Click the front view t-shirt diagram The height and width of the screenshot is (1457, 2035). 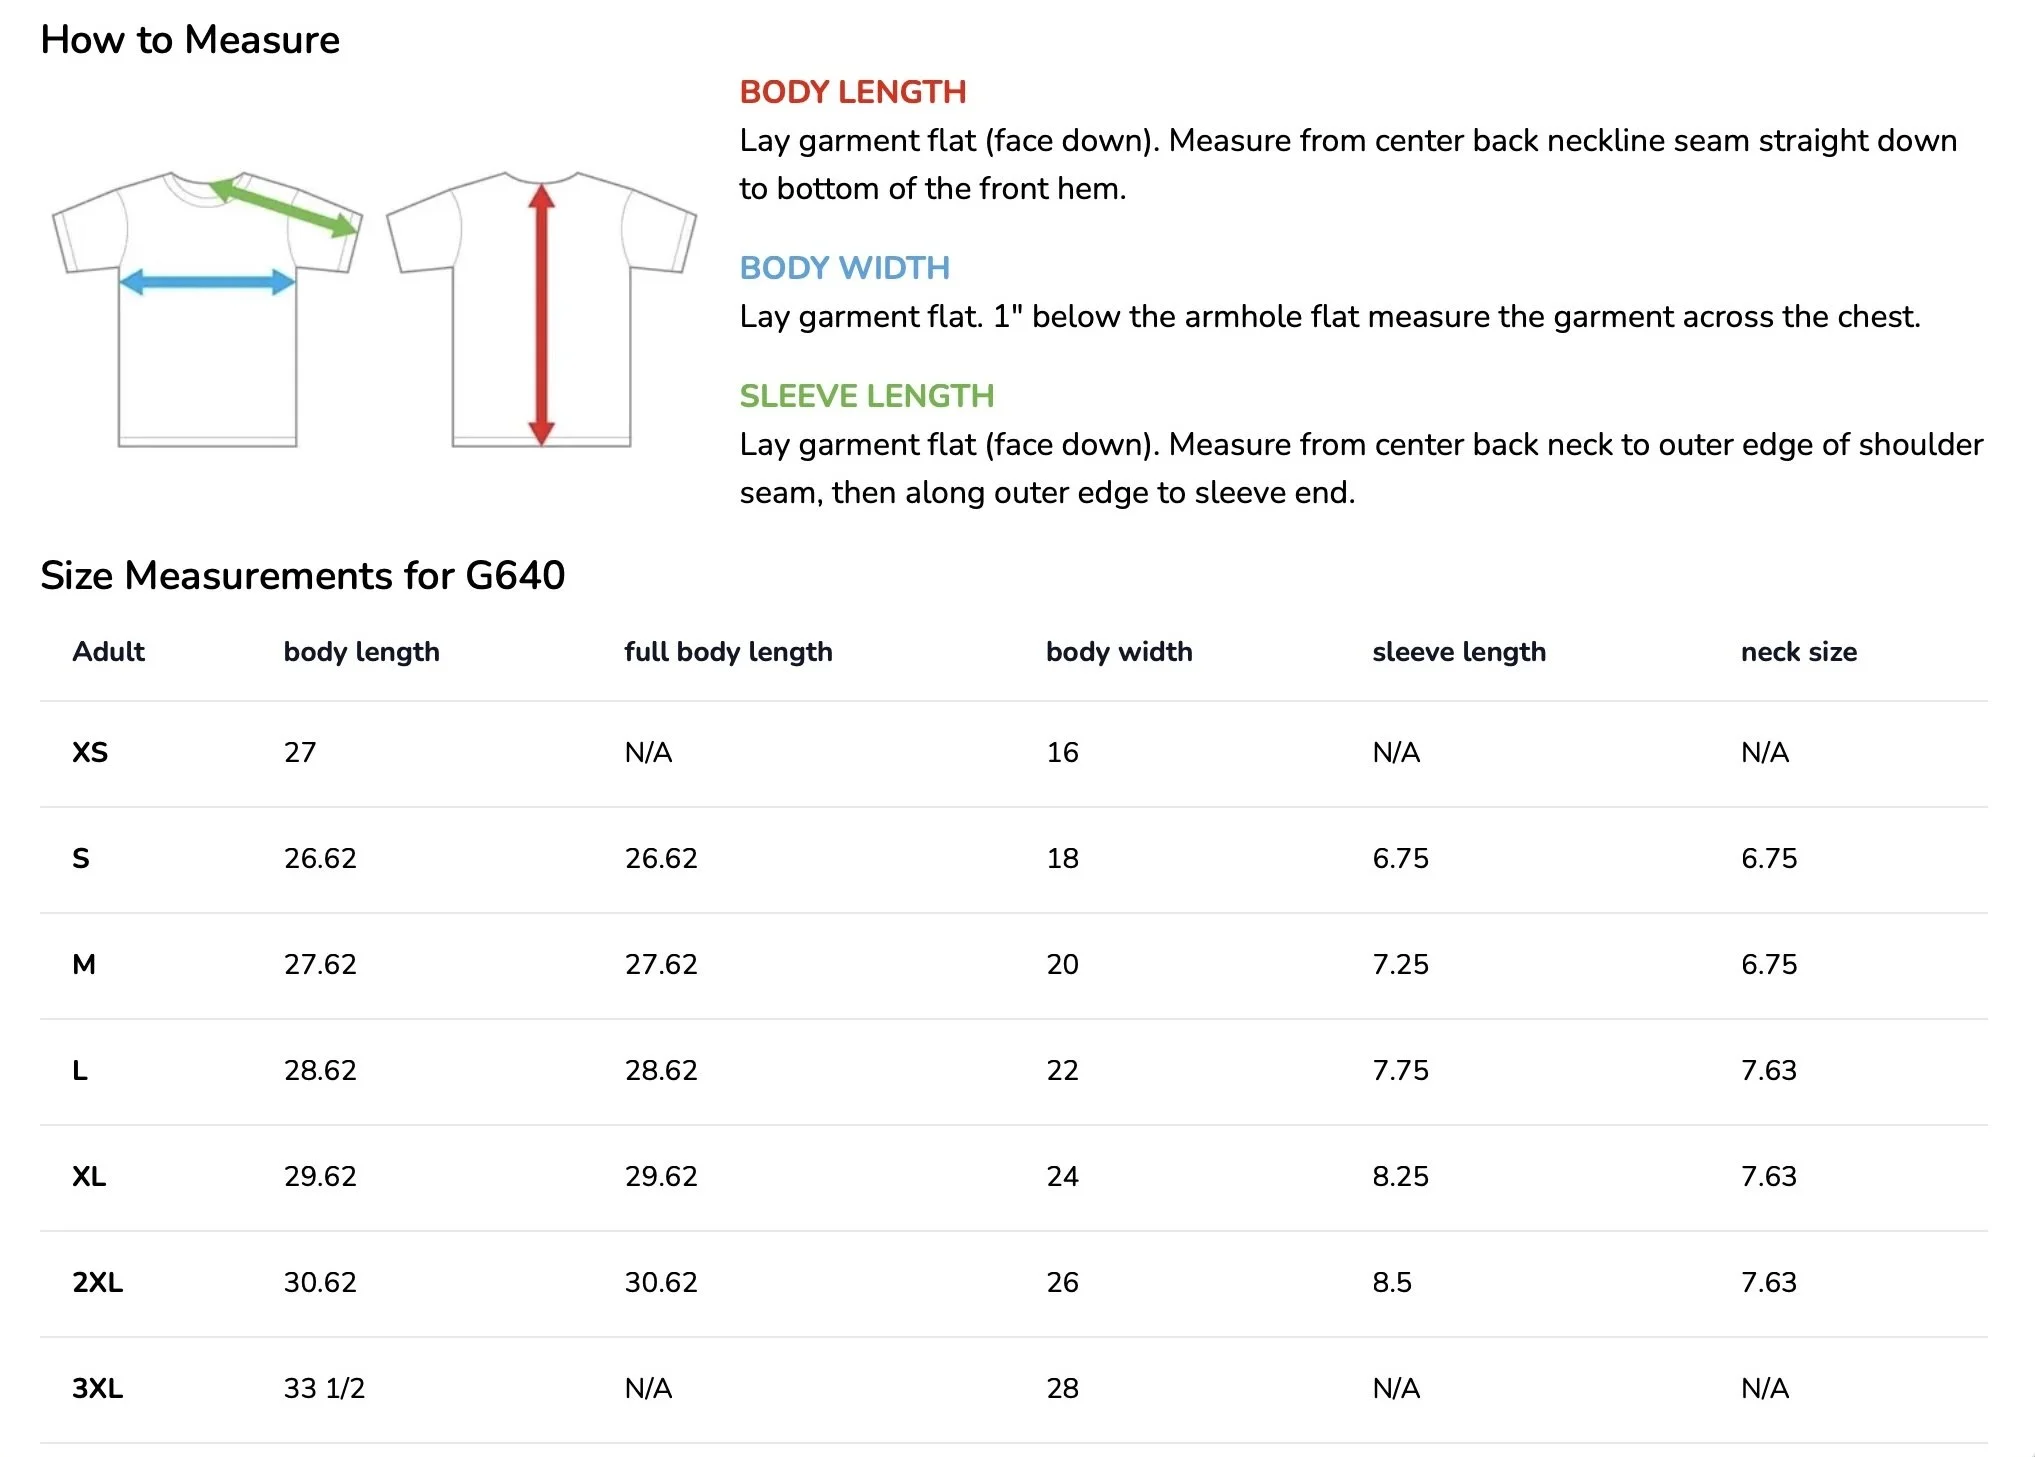pos(207,309)
